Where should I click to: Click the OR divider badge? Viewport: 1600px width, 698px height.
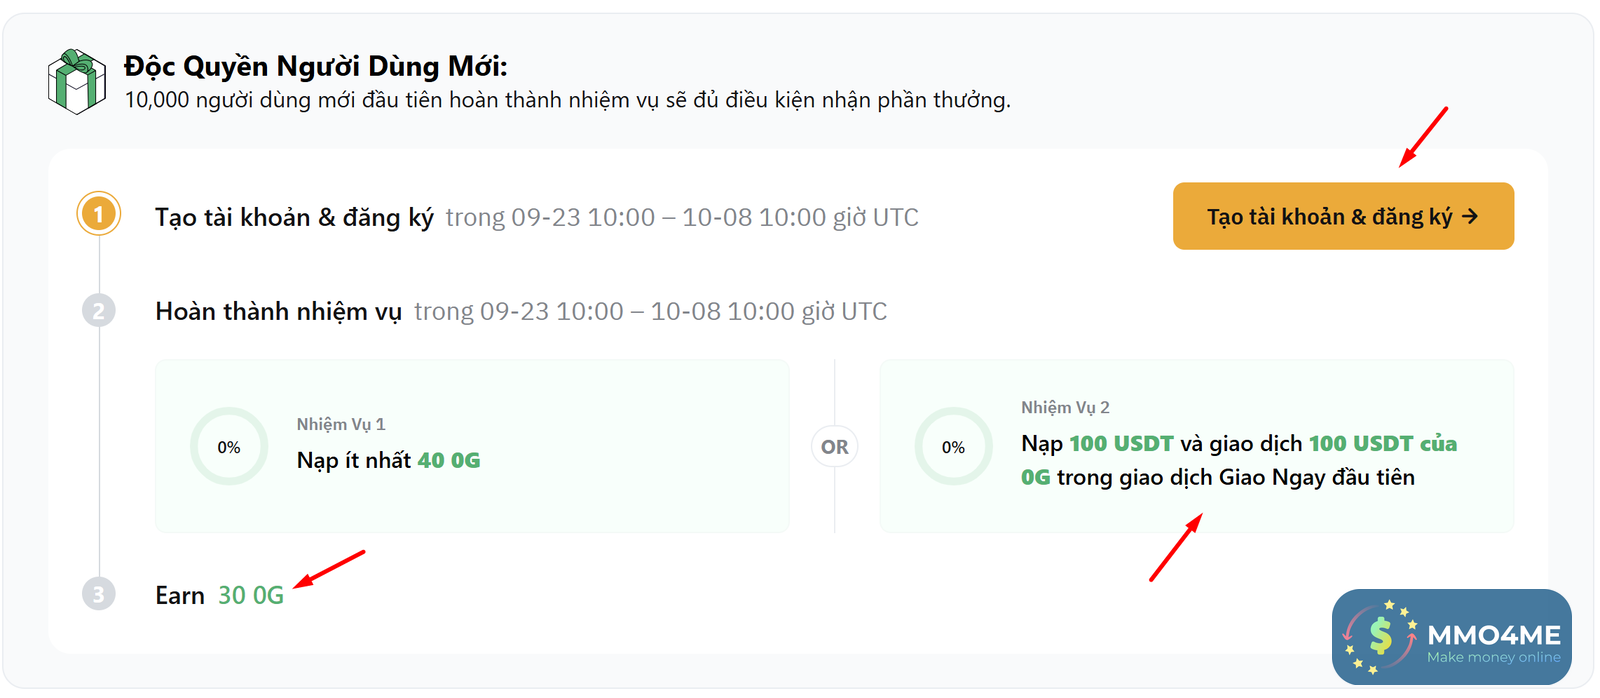tap(835, 447)
